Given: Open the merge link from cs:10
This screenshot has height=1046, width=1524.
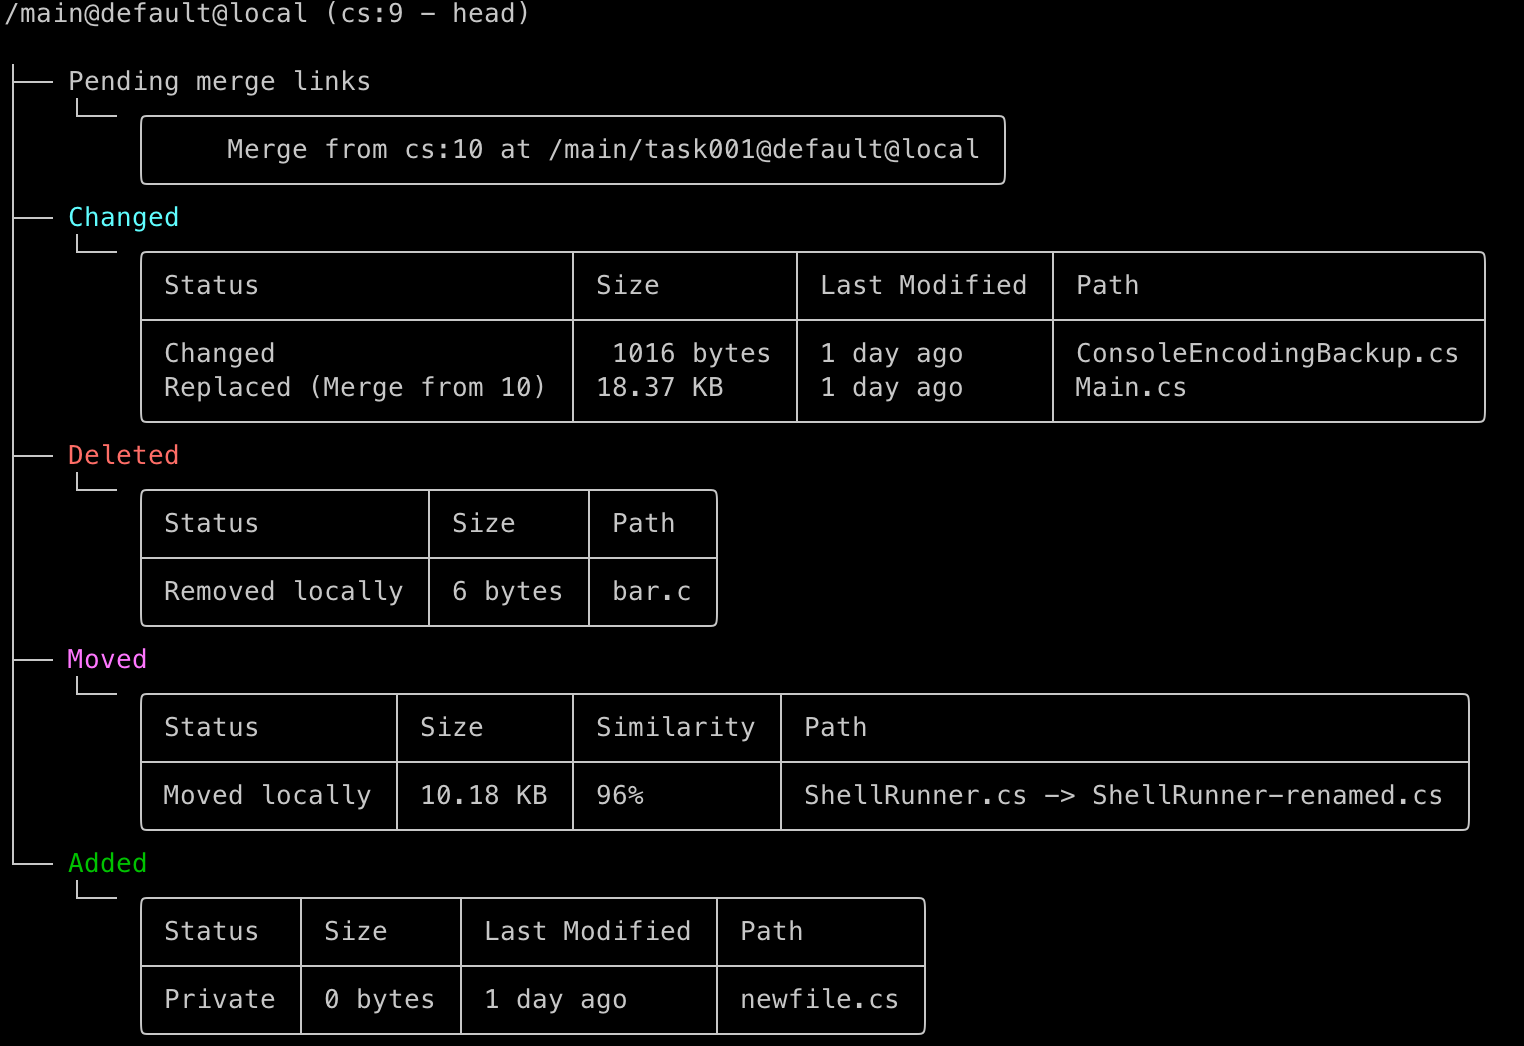Looking at the screenshot, I should [572, 149].
